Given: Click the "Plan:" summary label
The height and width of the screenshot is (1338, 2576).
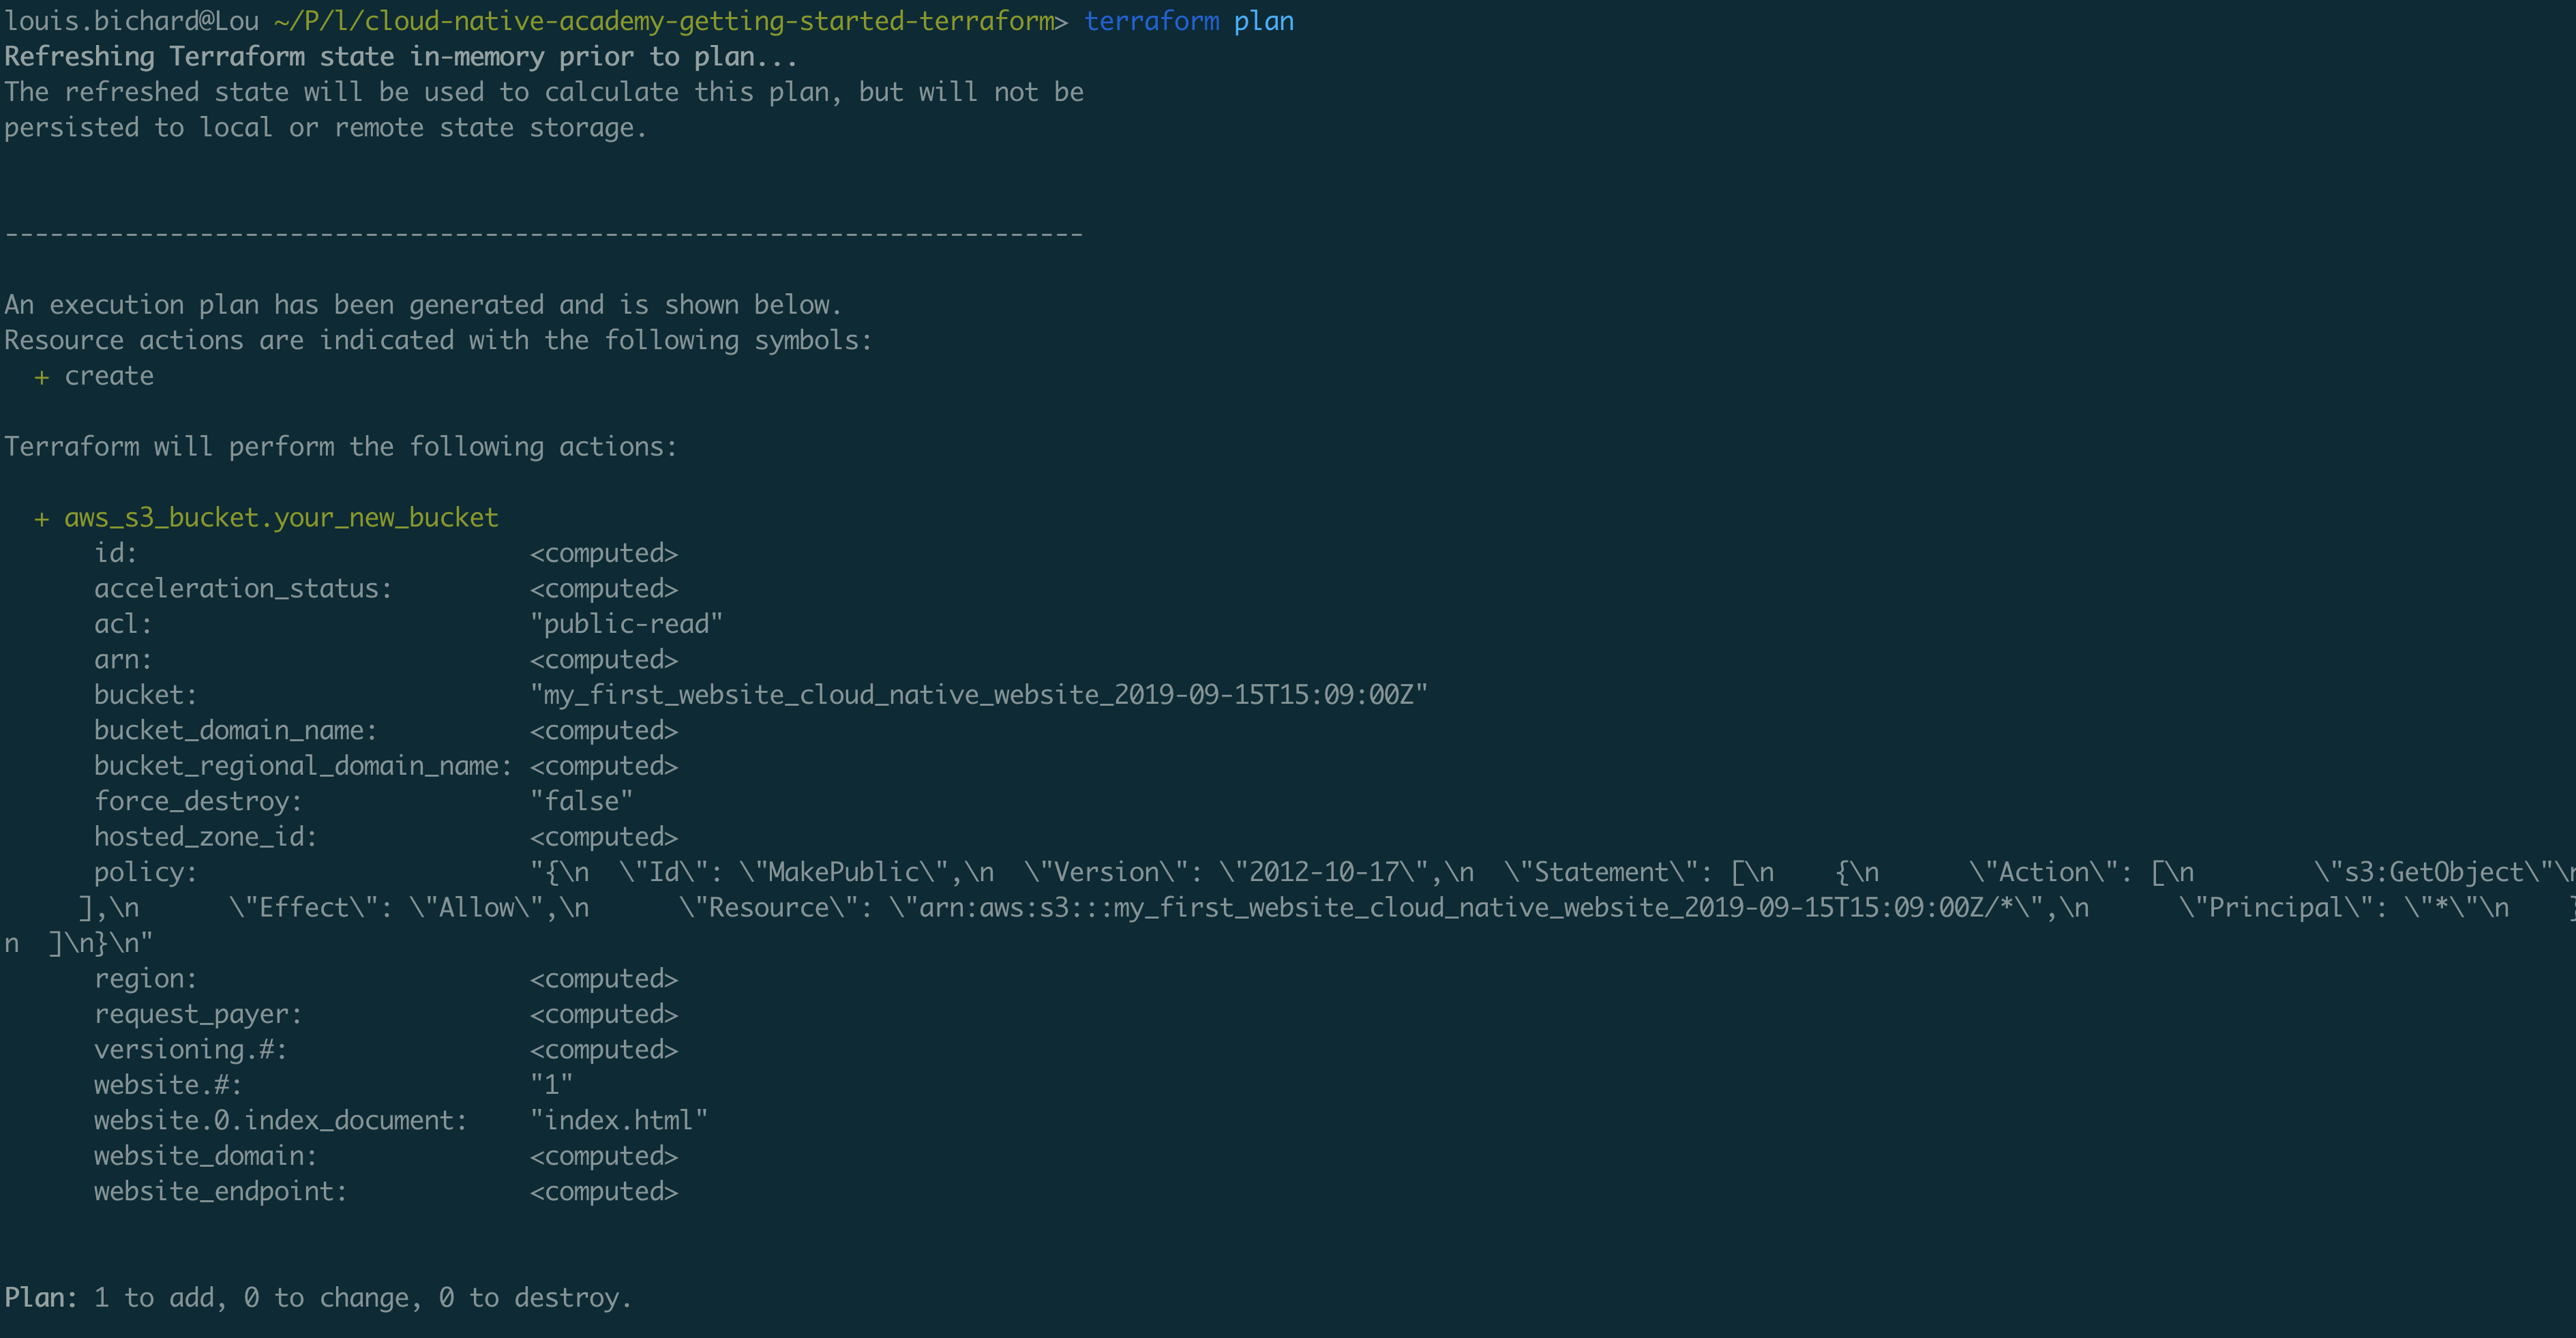Looking at the screenshot, I should [40, 1298].
